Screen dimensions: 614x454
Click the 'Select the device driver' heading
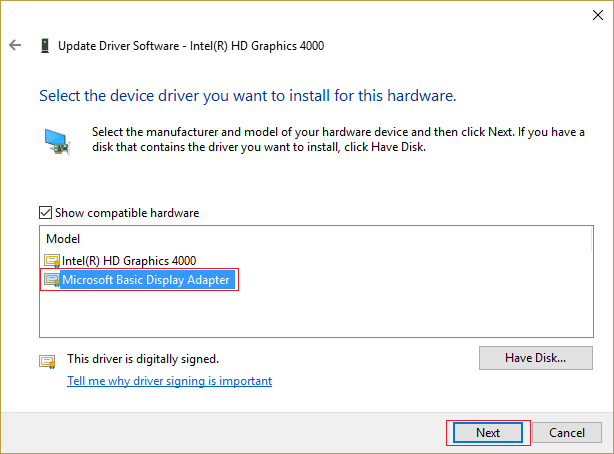247,97
